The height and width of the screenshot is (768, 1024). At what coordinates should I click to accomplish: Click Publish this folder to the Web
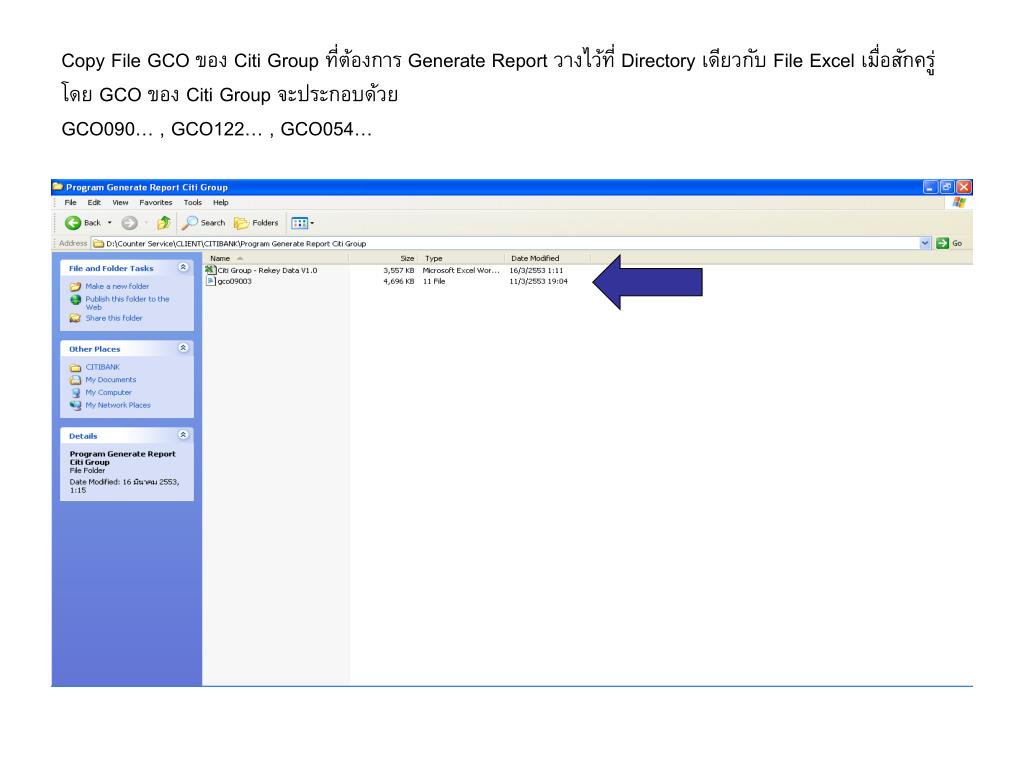(x=127, y=303)
